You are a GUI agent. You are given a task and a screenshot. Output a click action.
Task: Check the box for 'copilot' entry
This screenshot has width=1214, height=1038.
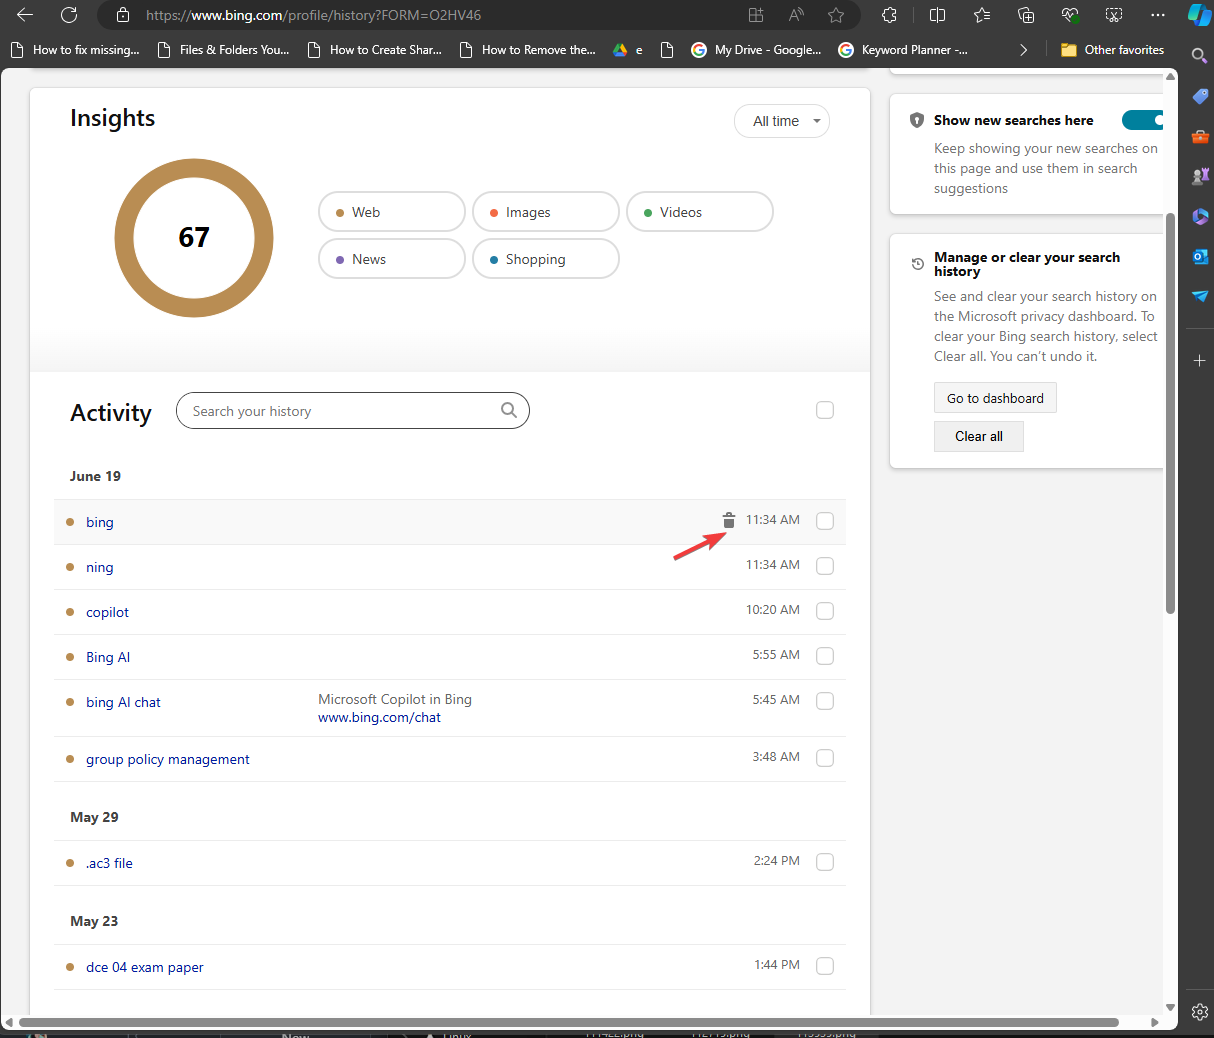coord(825,611)
